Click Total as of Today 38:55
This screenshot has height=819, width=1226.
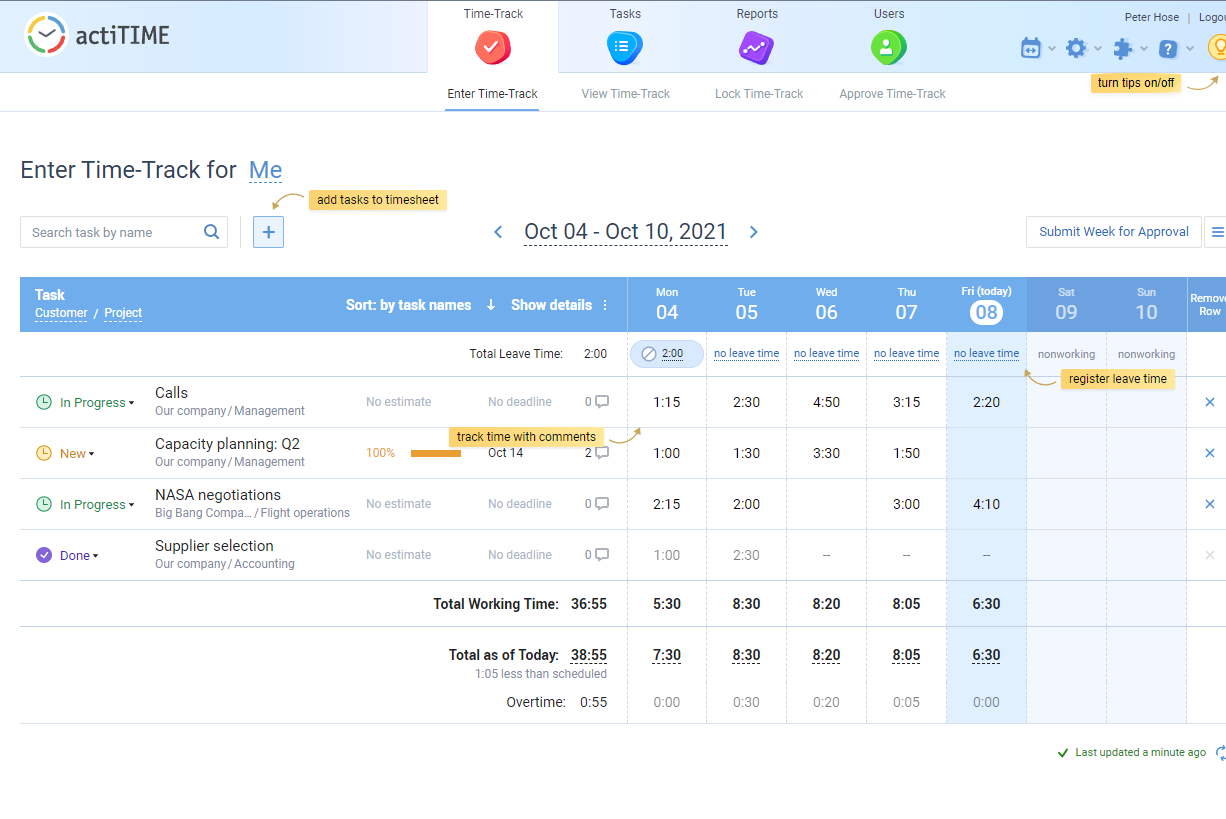click(589, 656)
